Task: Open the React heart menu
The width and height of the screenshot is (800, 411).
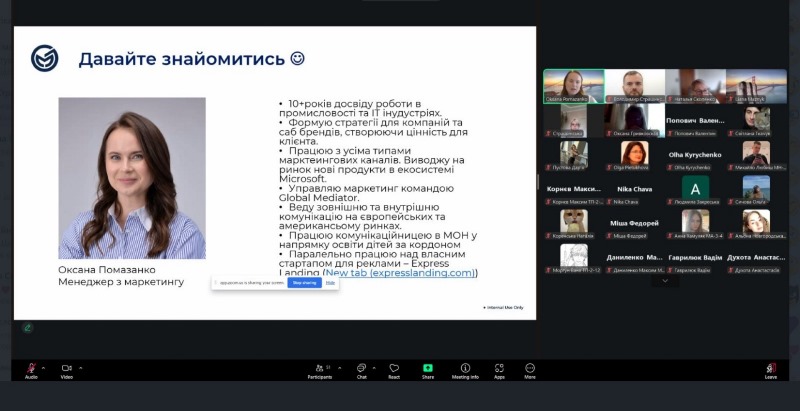Action: click(x=394, y=371)
